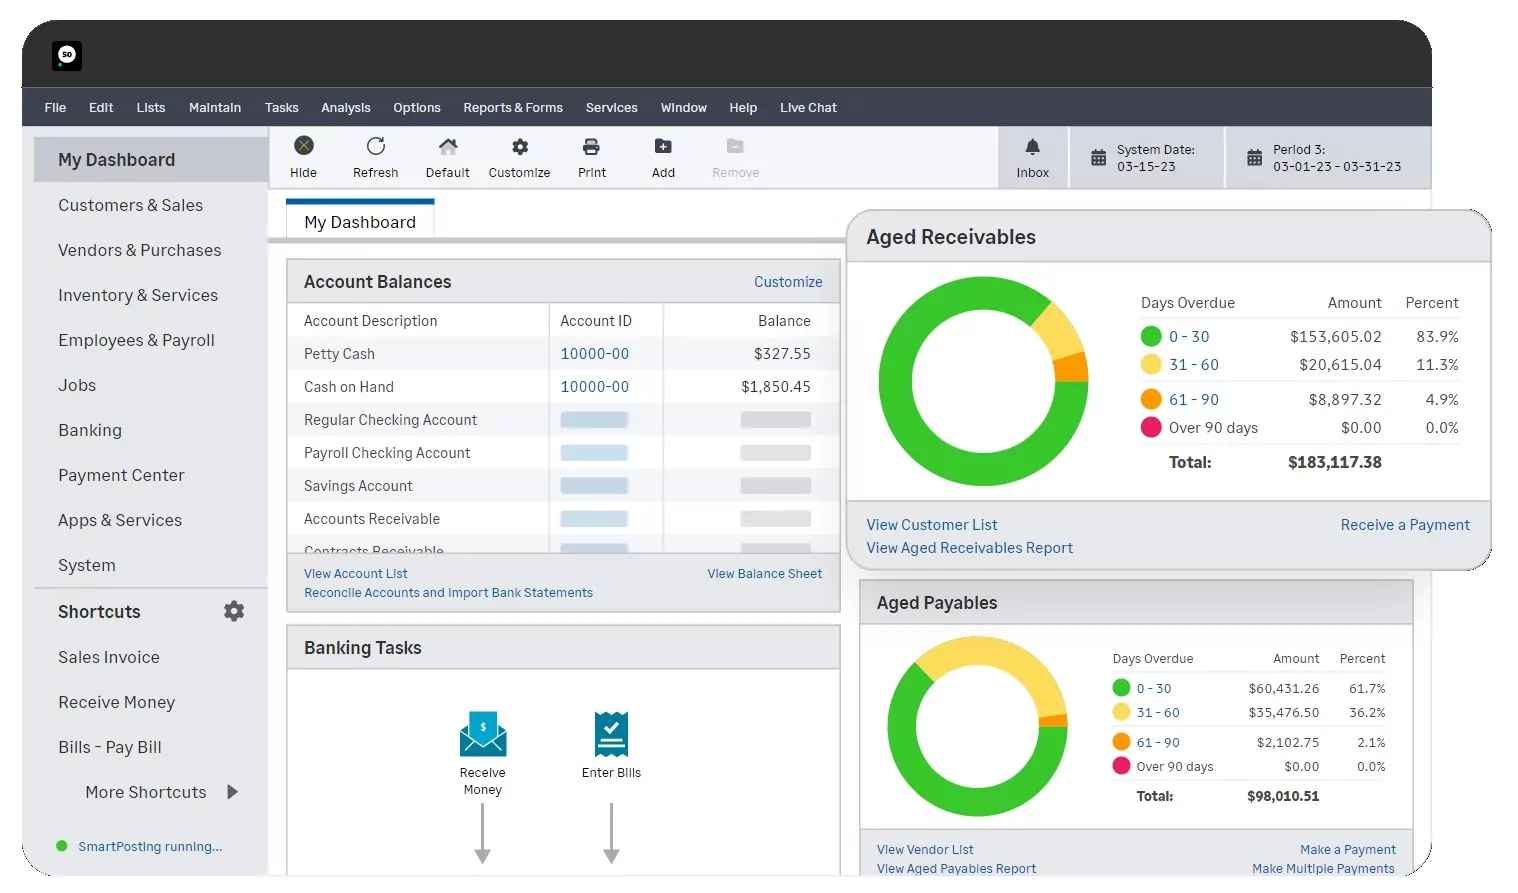
Task: Click the Add toolbar icon
Action: point(663,147)
